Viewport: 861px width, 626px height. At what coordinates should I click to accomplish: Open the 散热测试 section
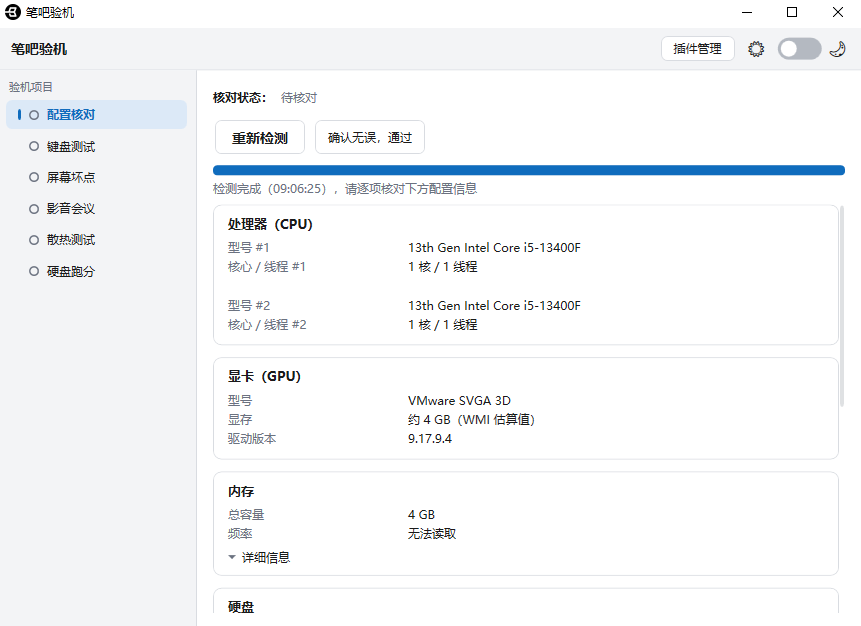(97, 240)
